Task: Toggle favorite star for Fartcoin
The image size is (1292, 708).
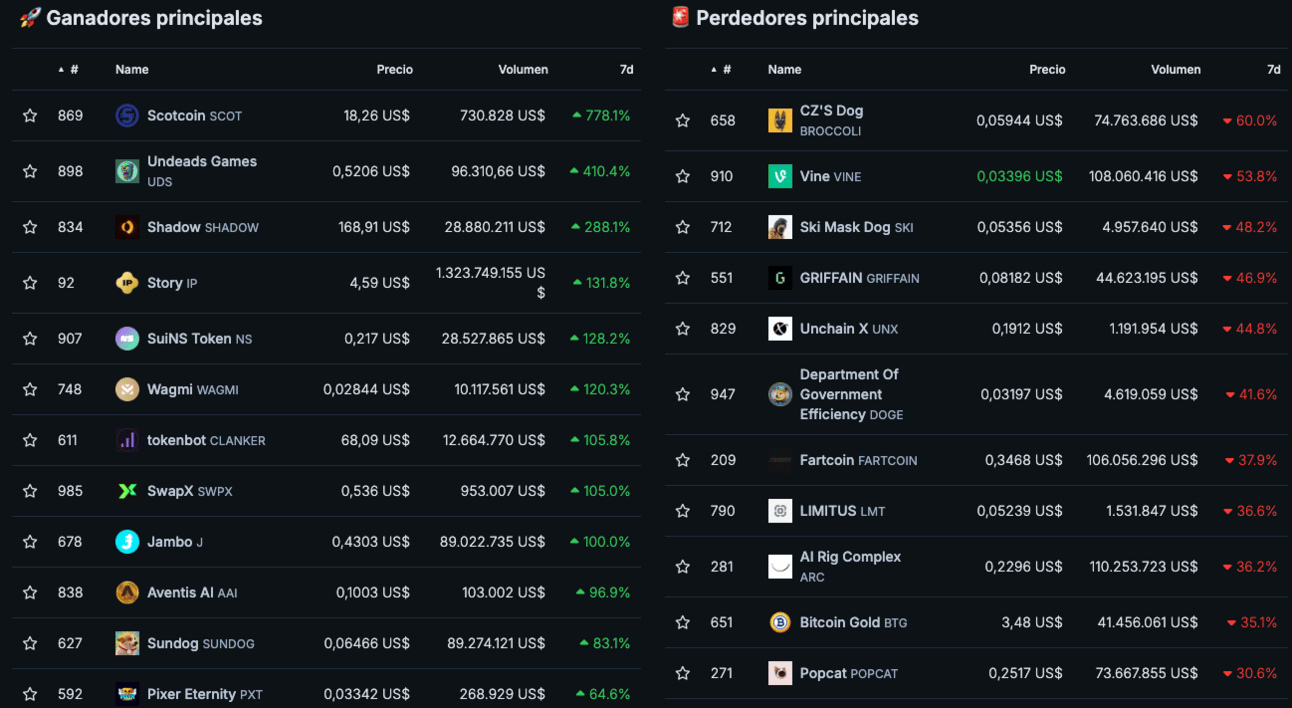Action: (x=683, y=460)
